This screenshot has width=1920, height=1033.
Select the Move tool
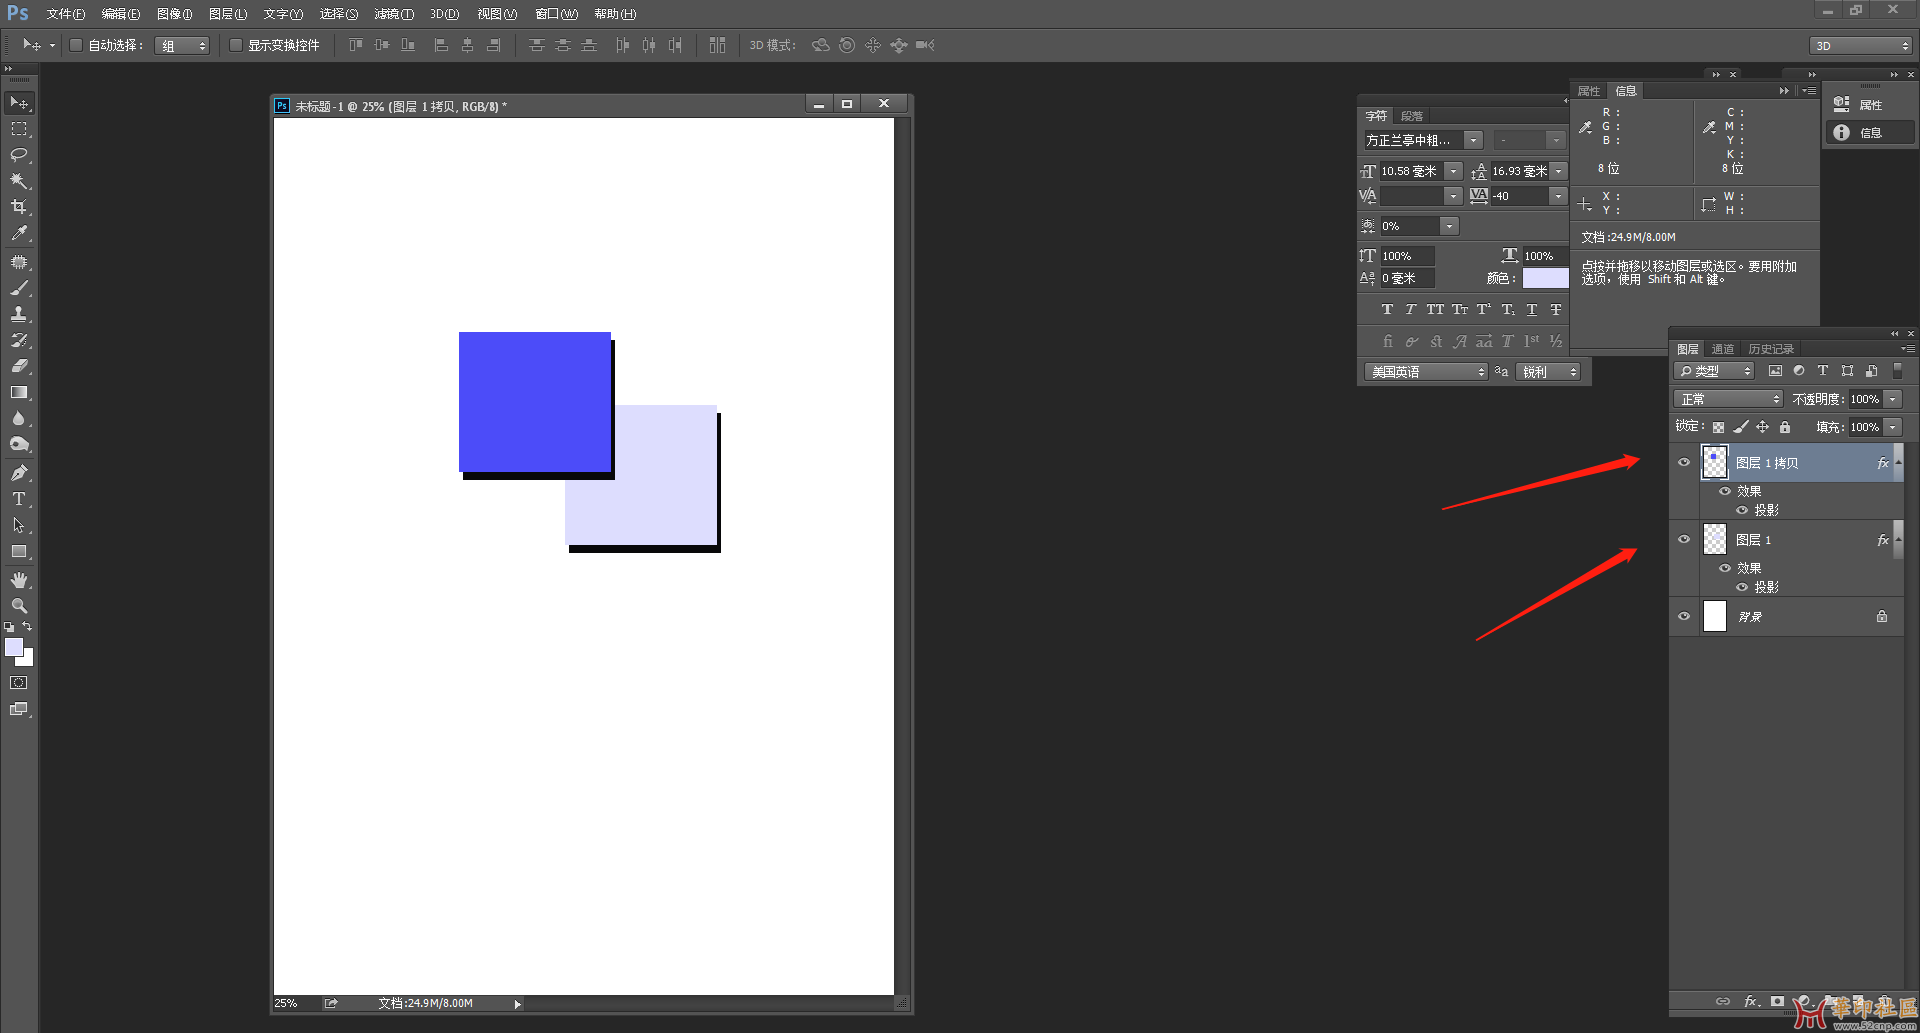coord(19,103)
